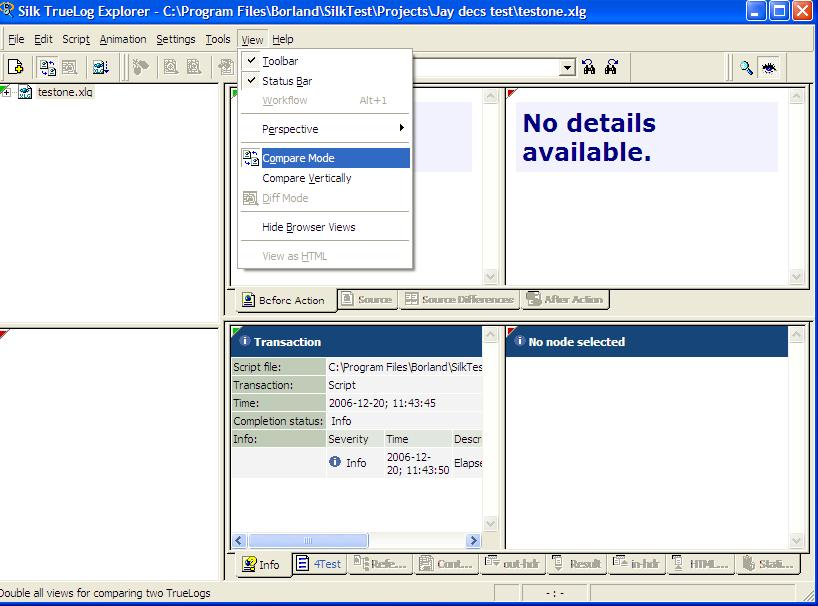The image size is (818, 606).
Task: Open the Settings menu
Action: (x=176, y=39)
